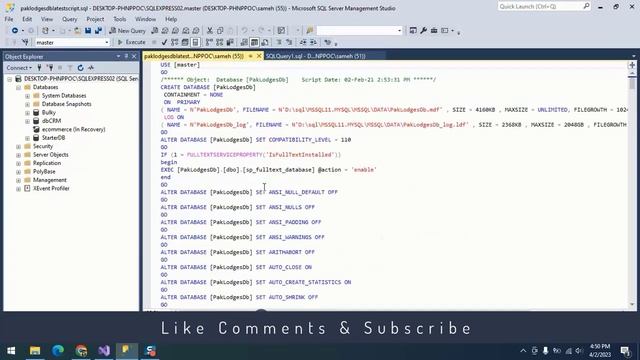This screenshot has height=360, width=640.
Task: Click the Comment out selected lines icon
Action: [x=279, y=42]
